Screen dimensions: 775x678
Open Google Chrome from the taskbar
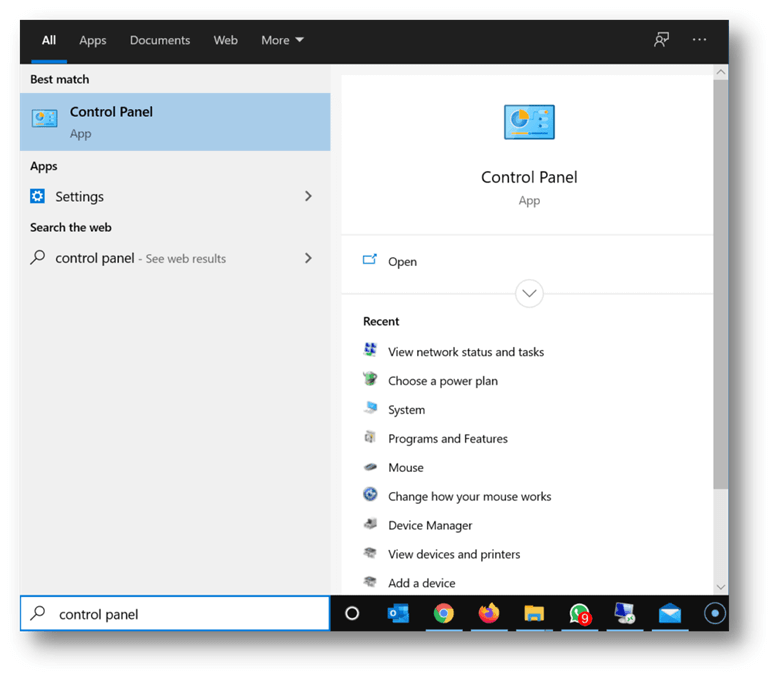tap(443, 613)
